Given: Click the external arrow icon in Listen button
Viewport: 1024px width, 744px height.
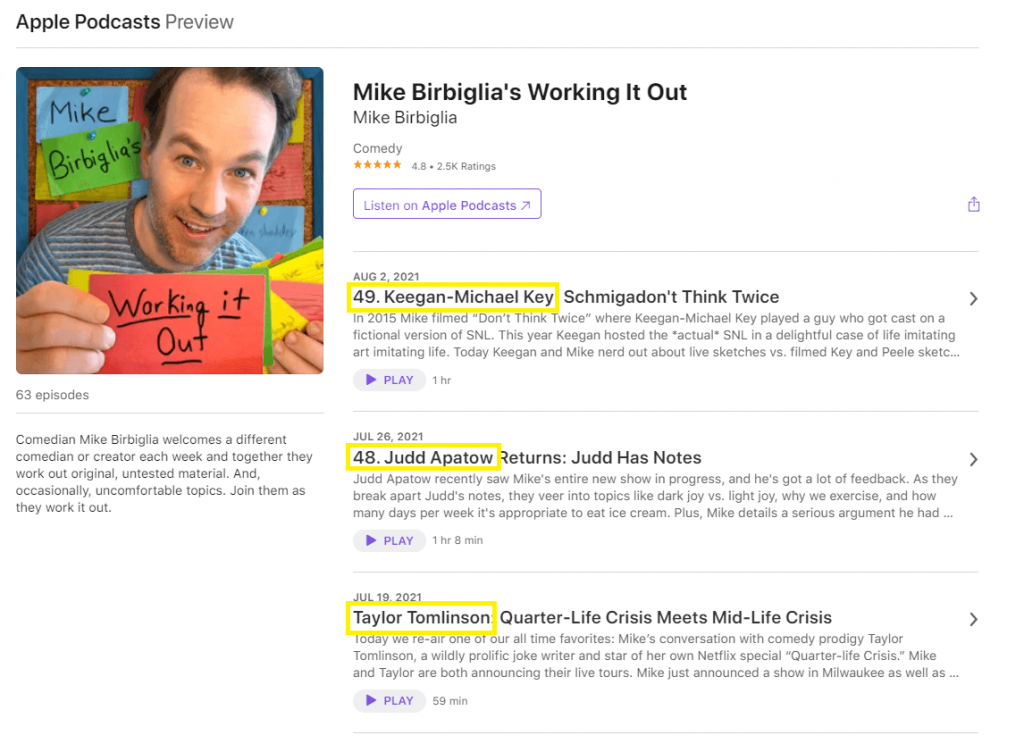Looking at the screenshot, I should [526, 205].
